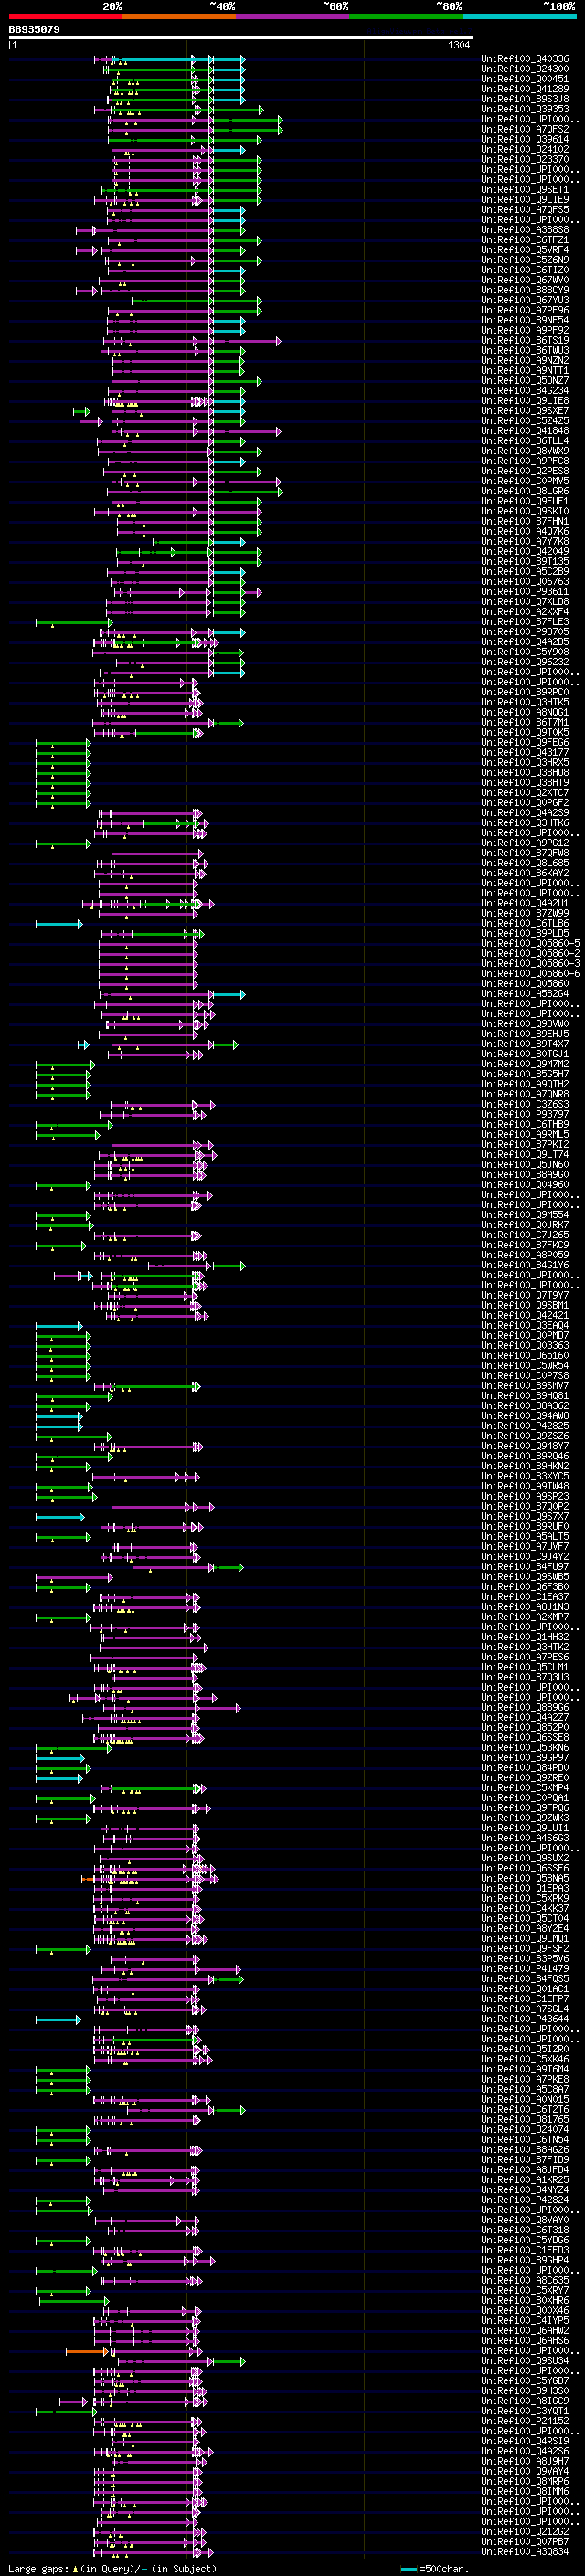This screenshot has height=2576, width=585.
Task: Select hit UniRef100_B9S3J8
Action: (525, 99)
